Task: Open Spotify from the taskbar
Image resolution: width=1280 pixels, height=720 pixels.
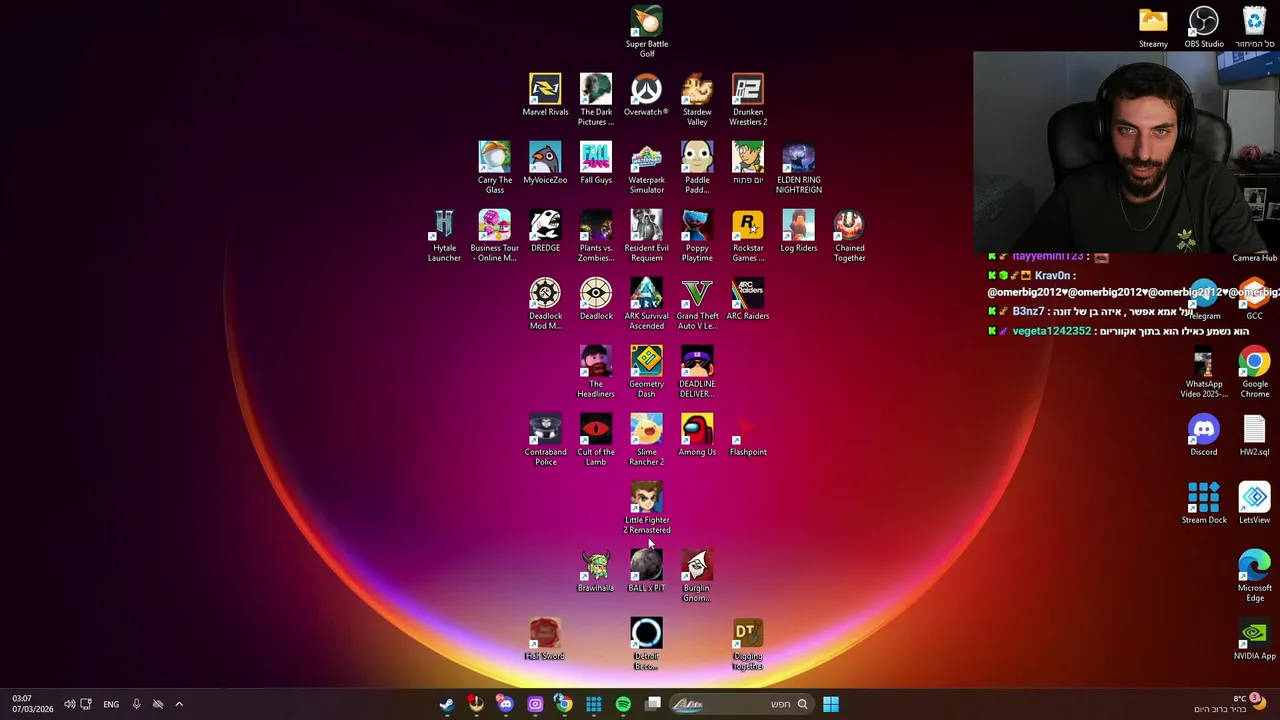Action: (x=623, y=704)
